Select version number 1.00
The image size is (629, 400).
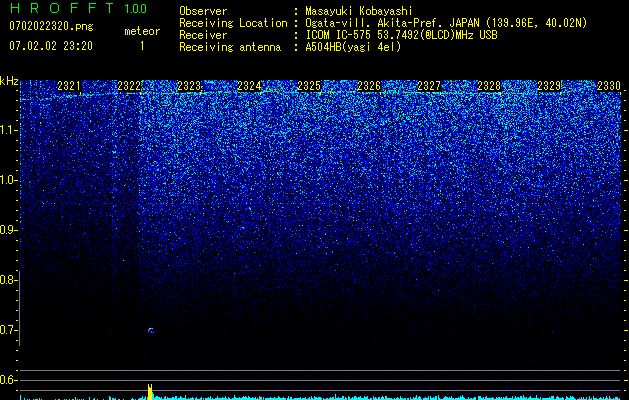point(135,9)
